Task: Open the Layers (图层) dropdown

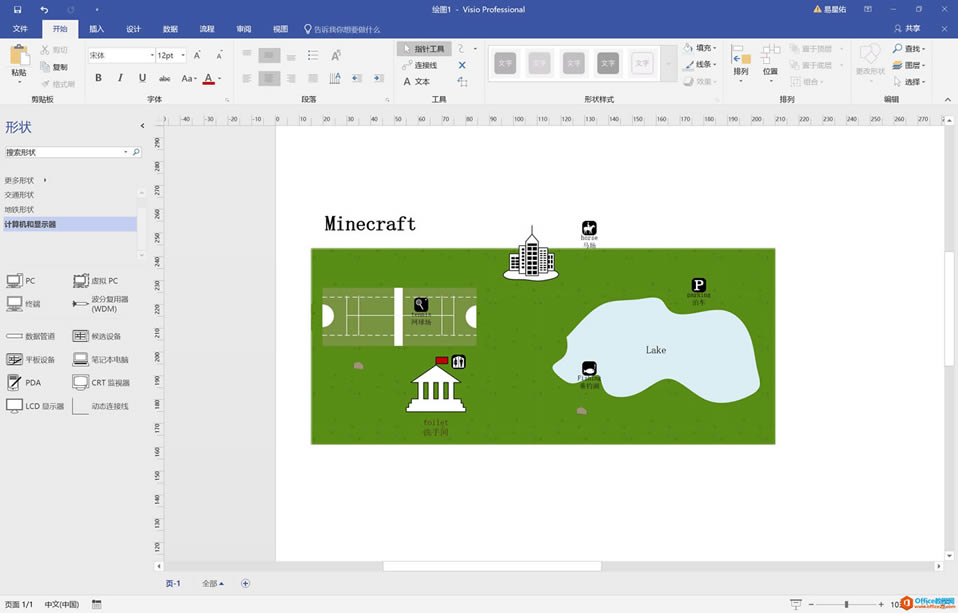Action: click(x=909, y=65)
